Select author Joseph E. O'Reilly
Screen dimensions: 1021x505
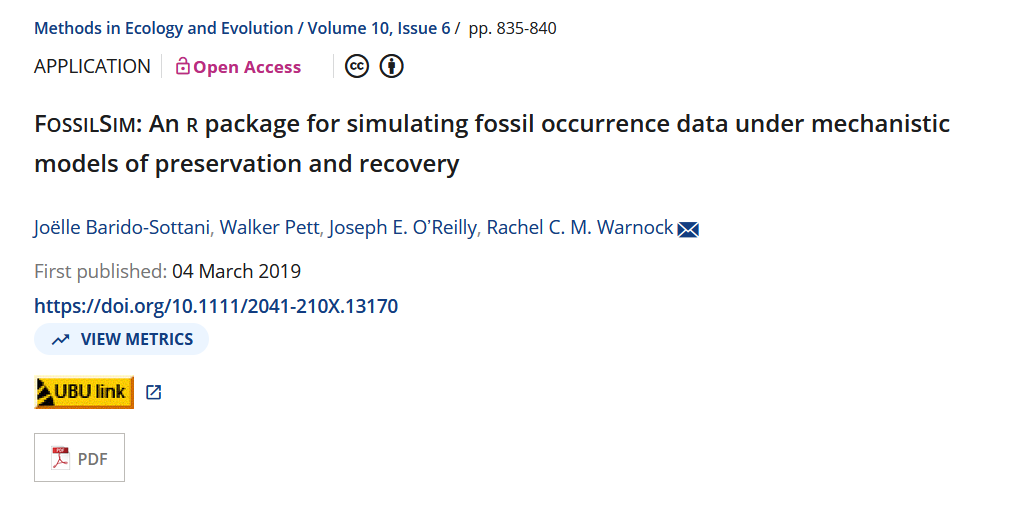[x=403, y=227]
